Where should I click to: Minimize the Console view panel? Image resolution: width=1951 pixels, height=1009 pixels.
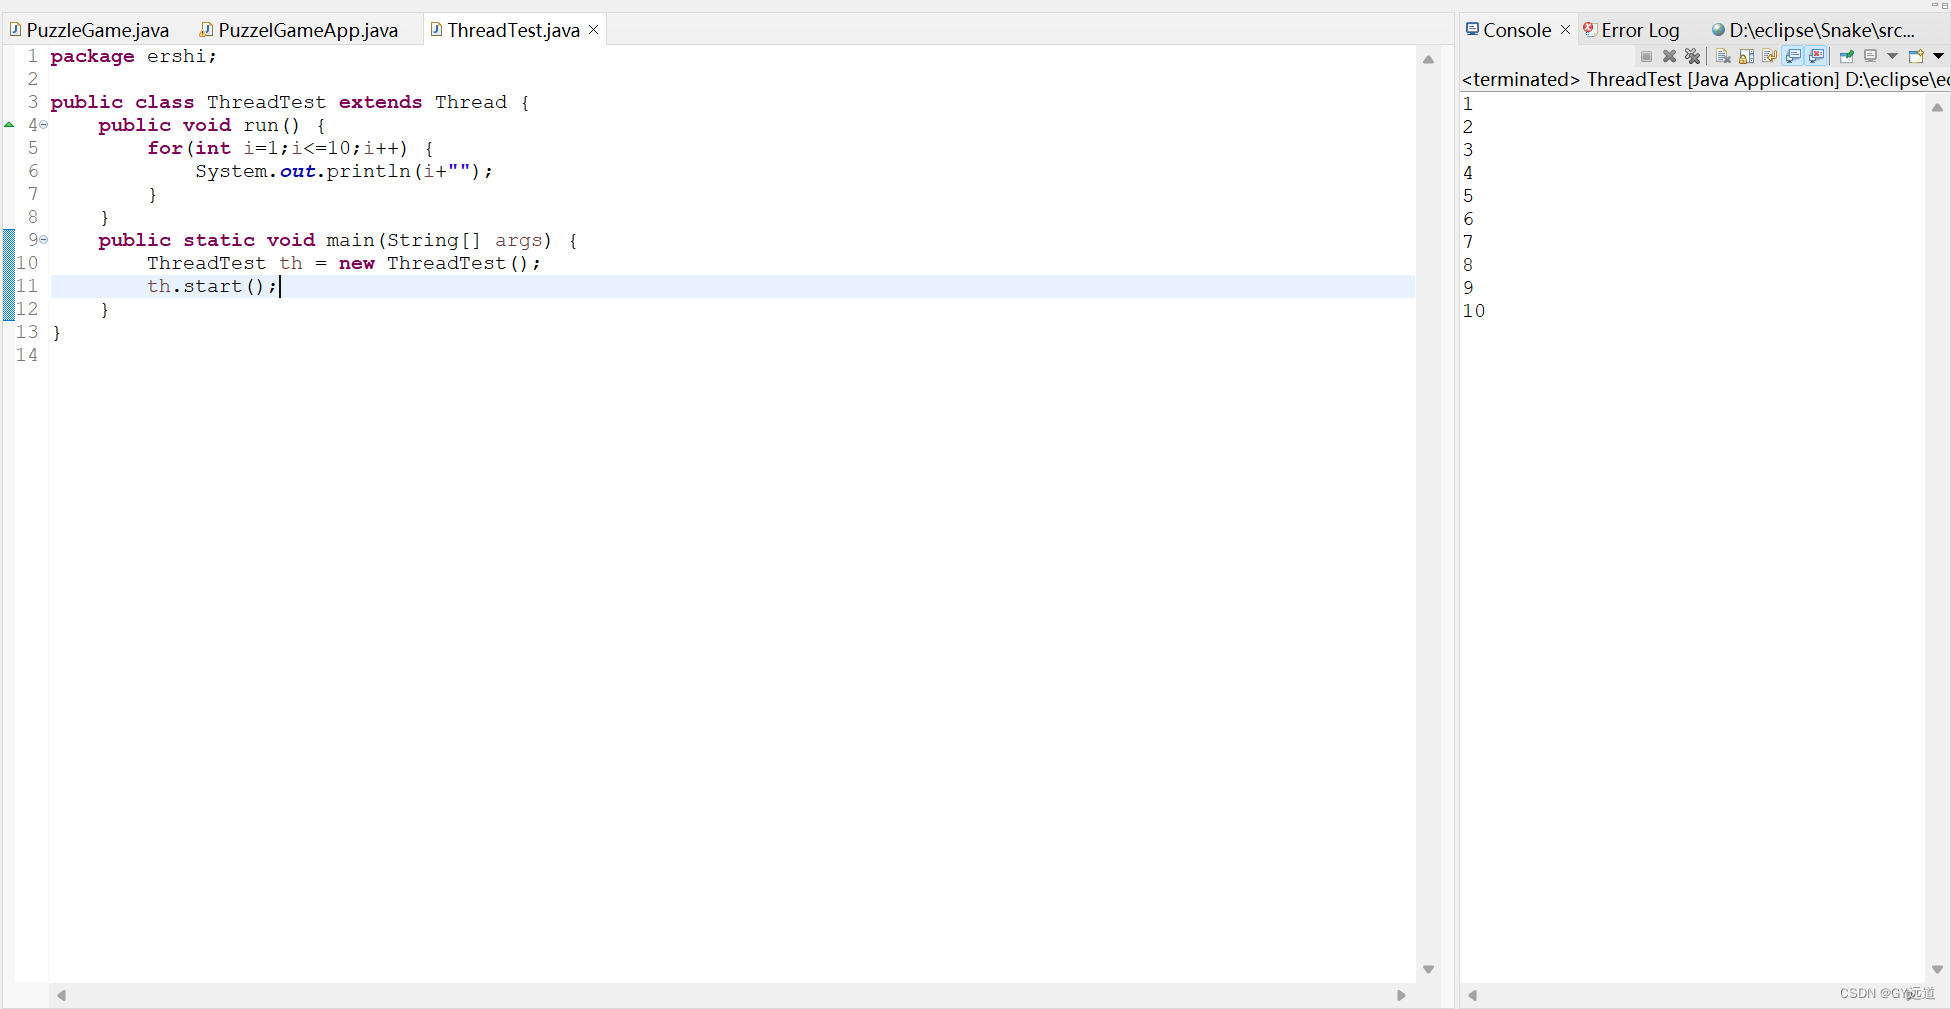pos(1934,5)
